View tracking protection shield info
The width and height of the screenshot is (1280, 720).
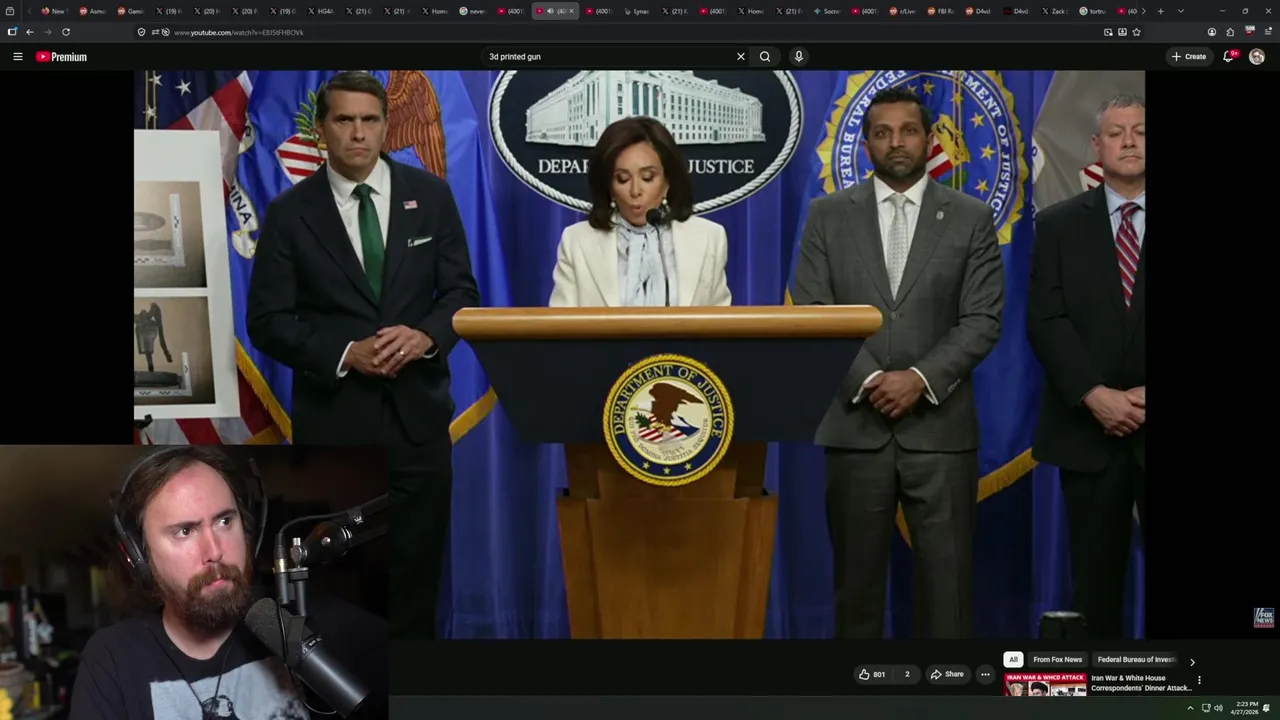[141, 32]
